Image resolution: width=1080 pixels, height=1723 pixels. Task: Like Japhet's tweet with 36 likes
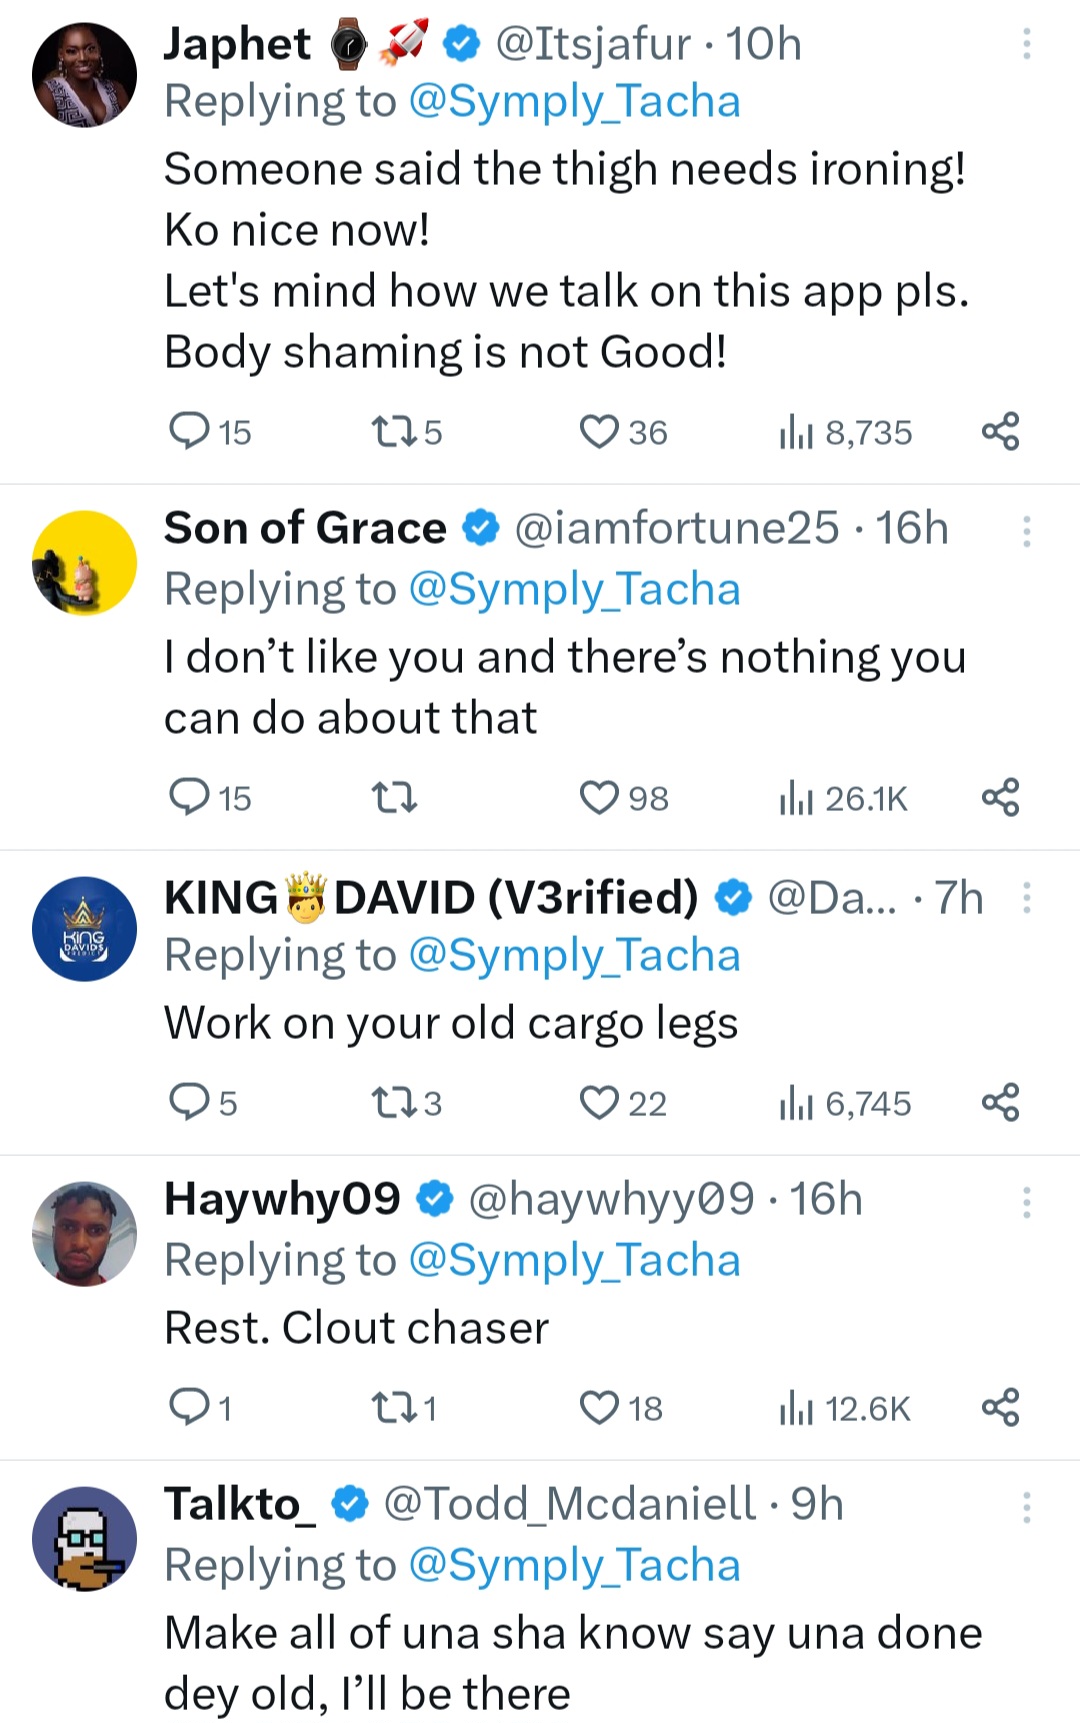[599, 432]
